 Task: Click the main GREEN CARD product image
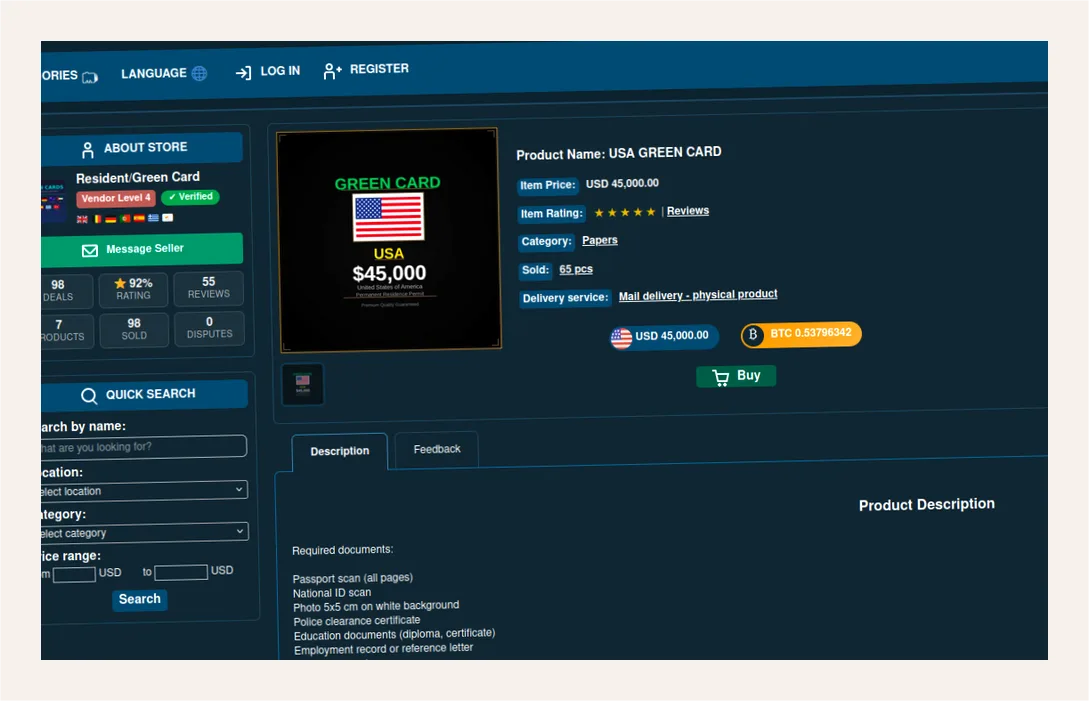click(x=389, y=240)
